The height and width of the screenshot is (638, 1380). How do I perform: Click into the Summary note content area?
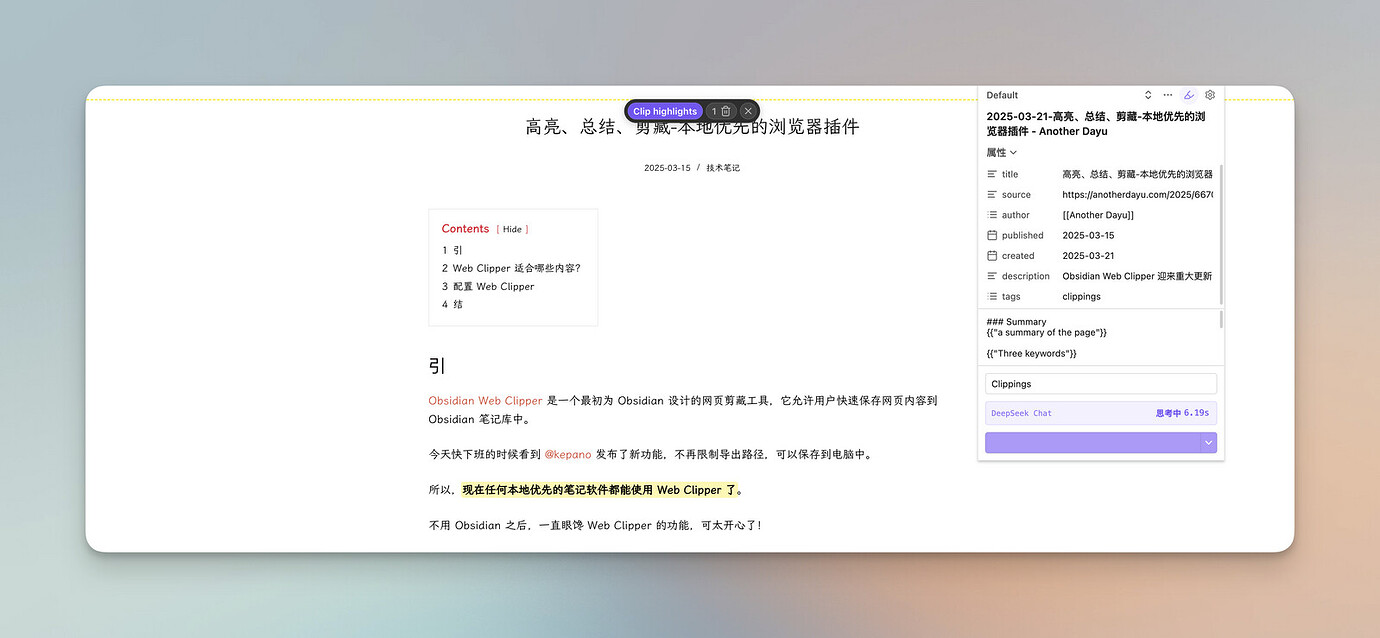click(x=1098, y=338)
